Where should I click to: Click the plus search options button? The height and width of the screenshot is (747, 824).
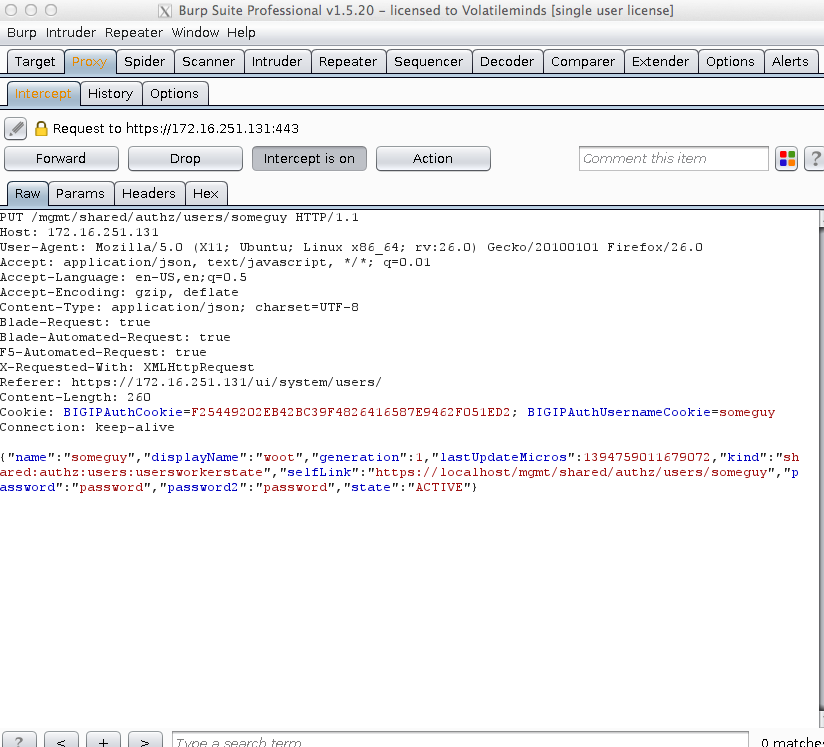[103, 740]
